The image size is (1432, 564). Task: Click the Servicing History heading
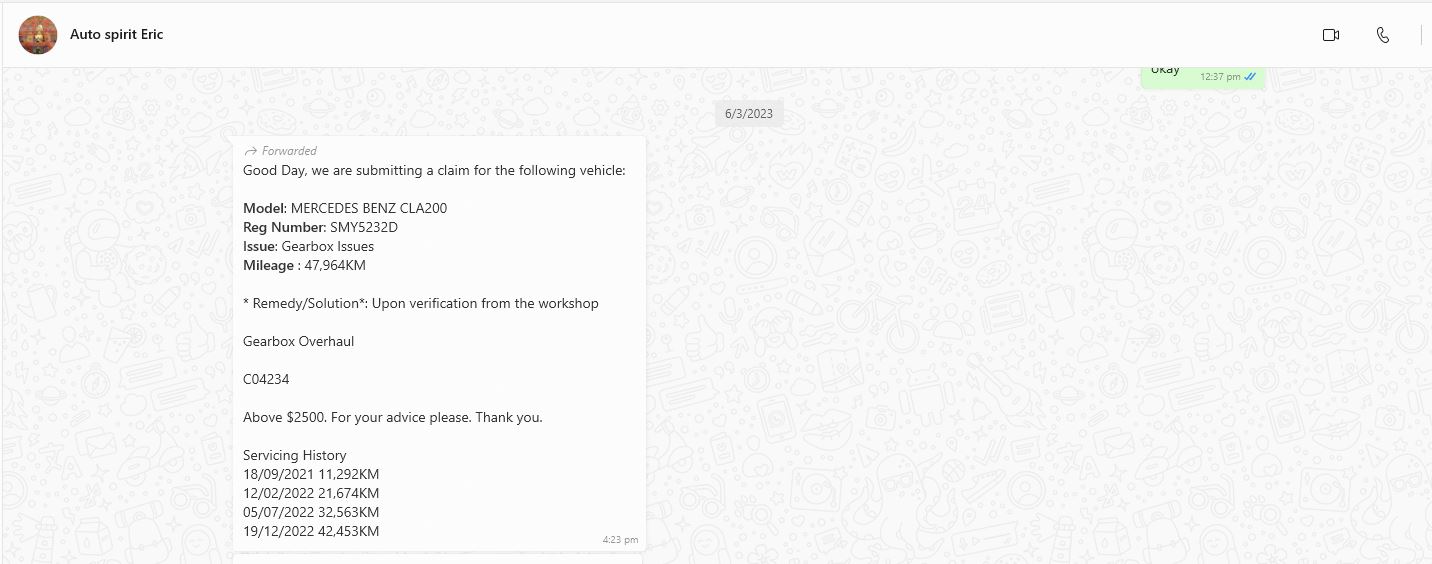pos(294,455)
